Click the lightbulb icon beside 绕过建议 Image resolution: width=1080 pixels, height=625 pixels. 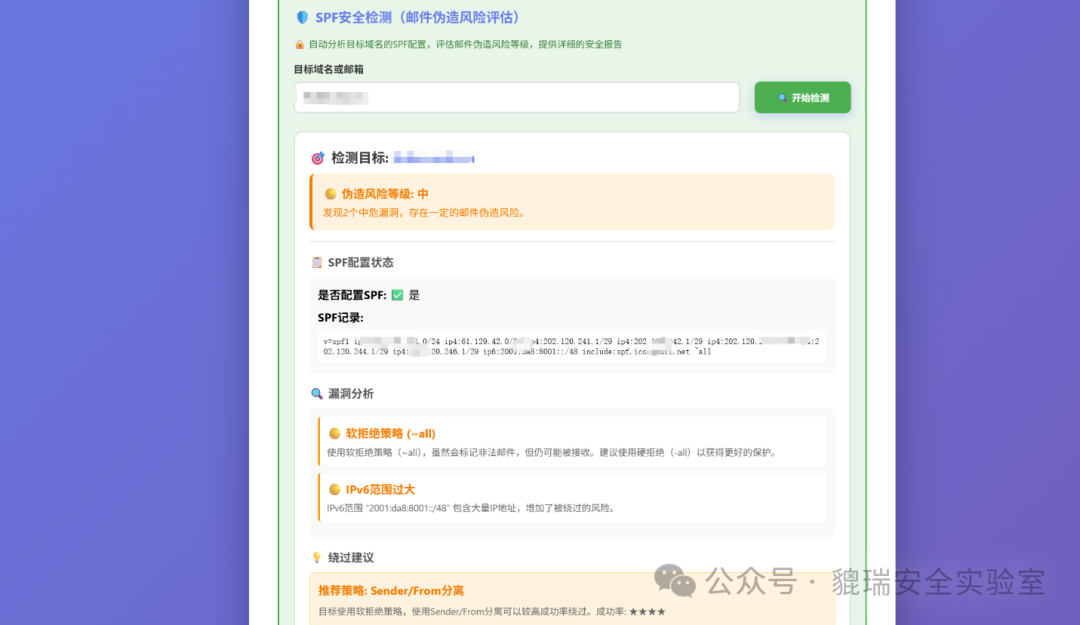point(318,557)
